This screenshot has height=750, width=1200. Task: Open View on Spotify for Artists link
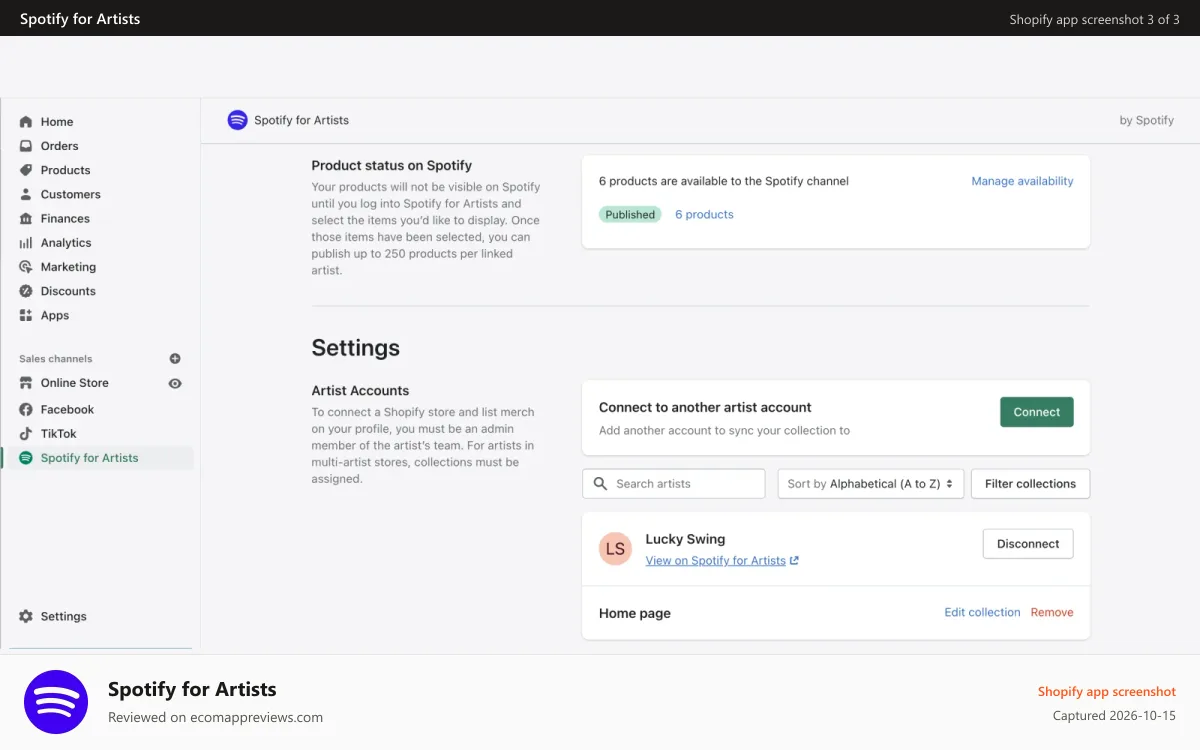pos(715,561)
